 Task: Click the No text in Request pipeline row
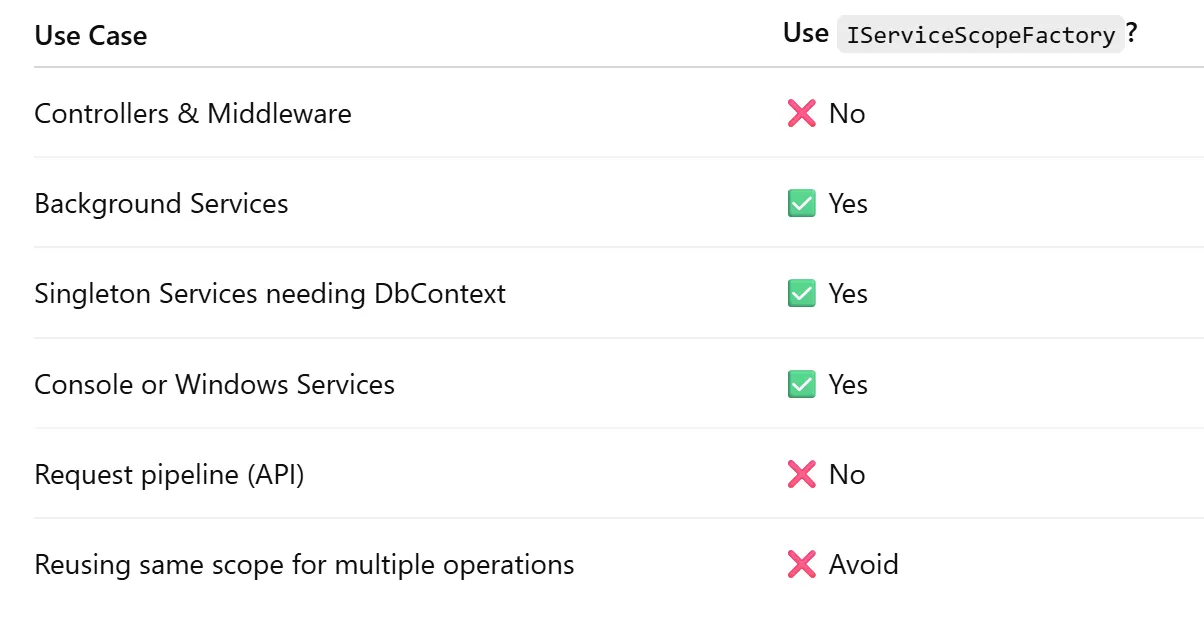coord(847,474)
